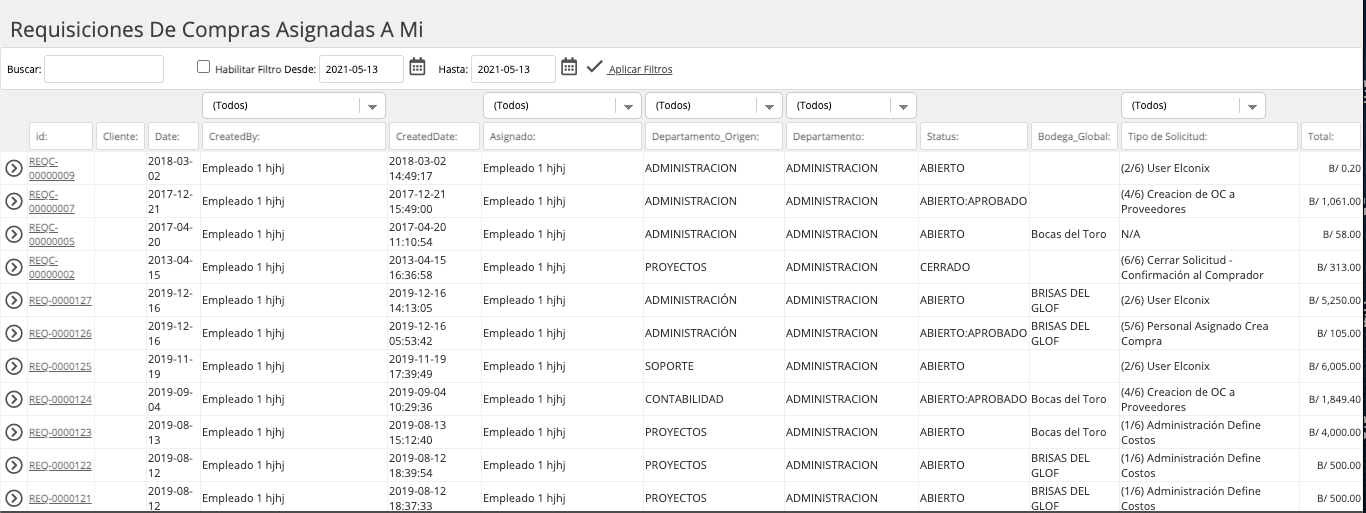The width and height of the screenshot is (1366, 513).
Task: Open requisition REQC-00000007 link
Action: 52,201
